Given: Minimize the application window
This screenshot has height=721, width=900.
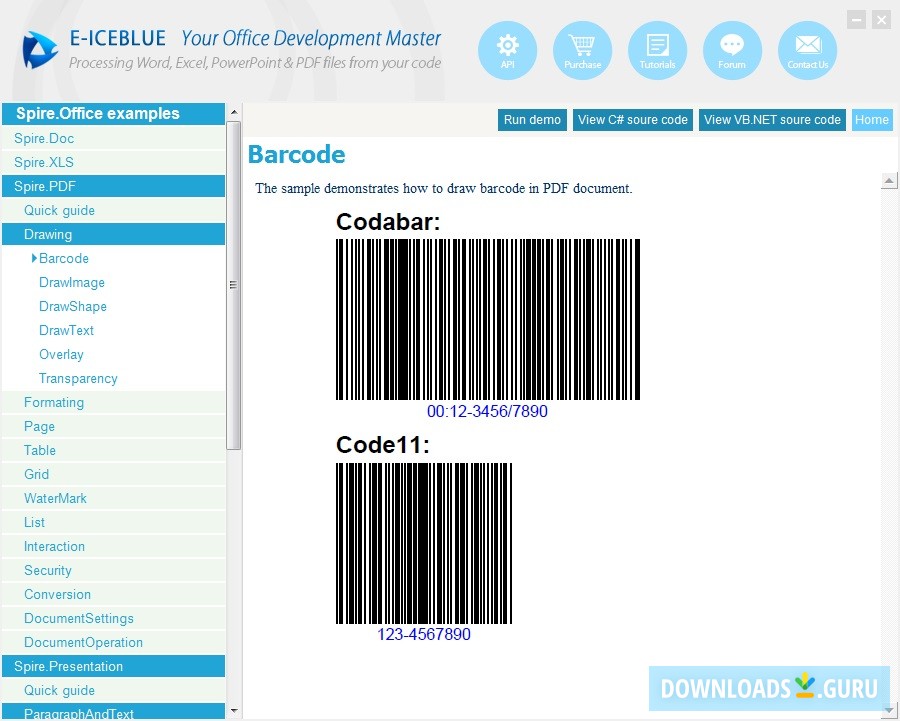Looking at the screenshot, I should [856, 20].
